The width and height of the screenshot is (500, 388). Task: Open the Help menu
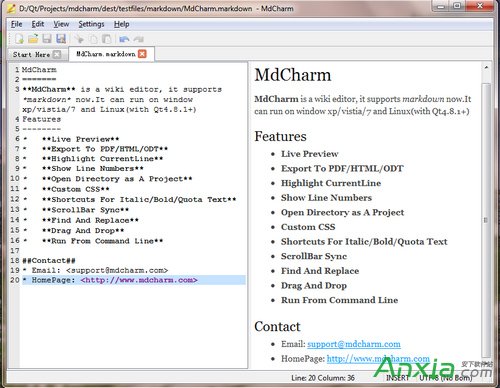tap(122, 24)
